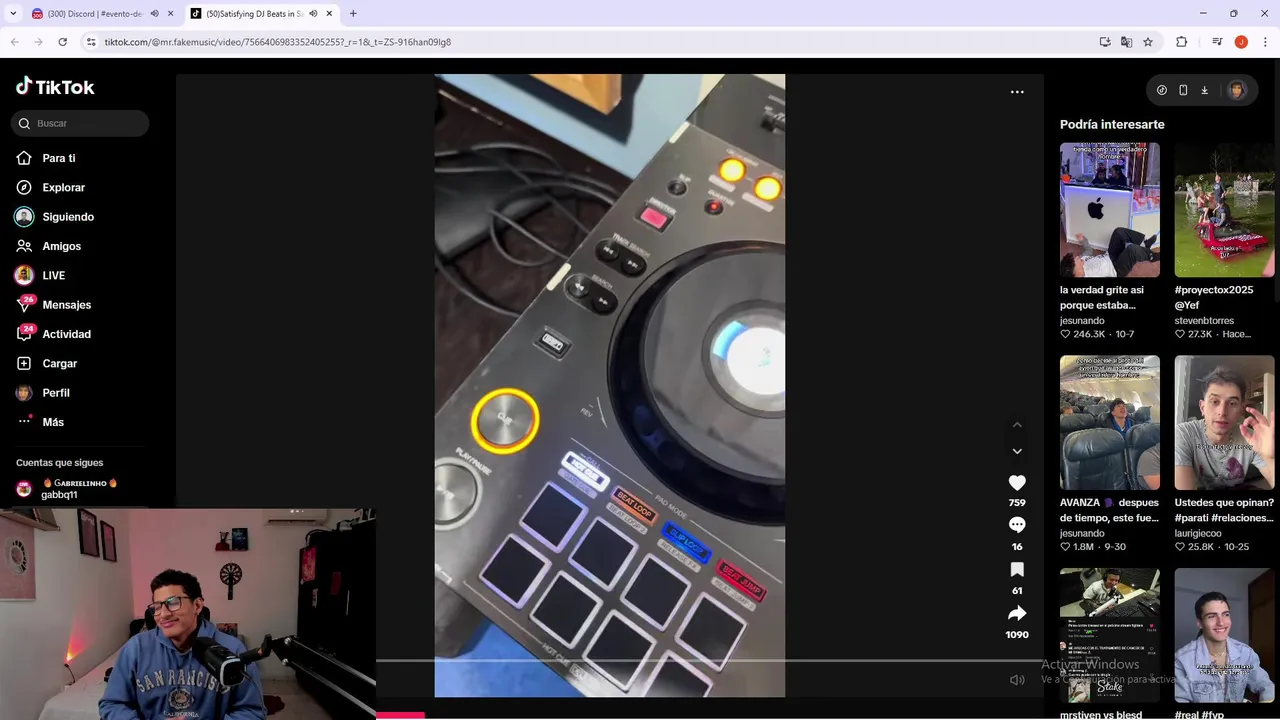Image resolution: width=1280 pixels, height=720 pixels.
Task: Open laurigiecoo author link
Action: click(1197, 534)
